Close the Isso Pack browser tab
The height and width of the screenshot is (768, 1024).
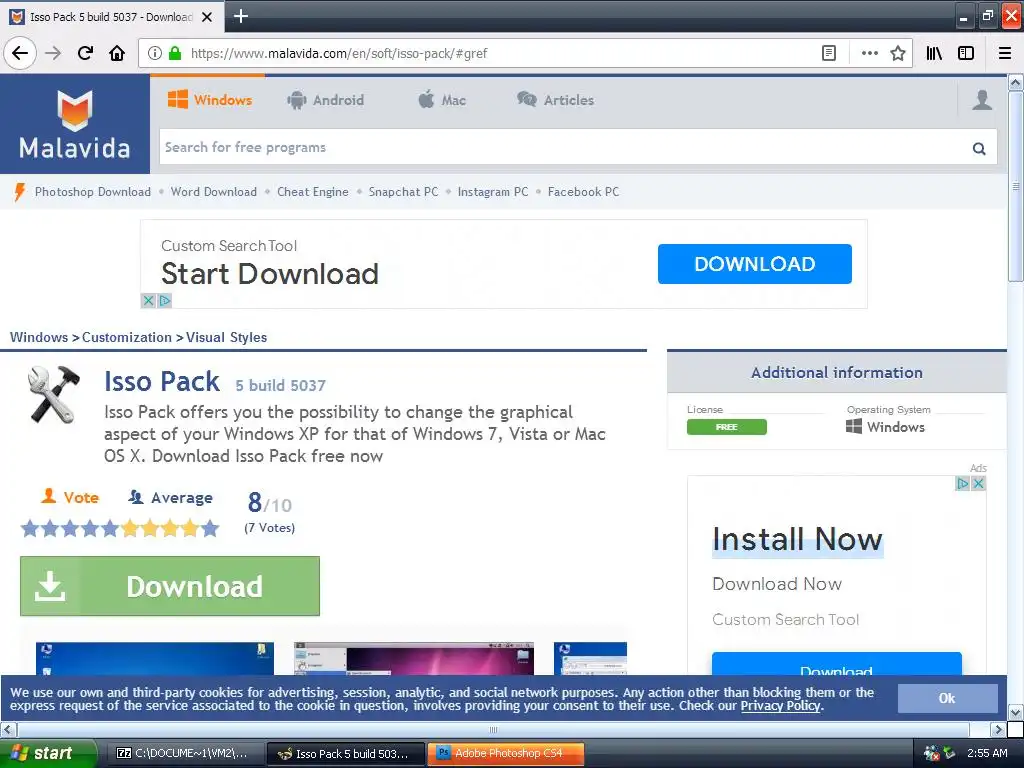[207, 17]
